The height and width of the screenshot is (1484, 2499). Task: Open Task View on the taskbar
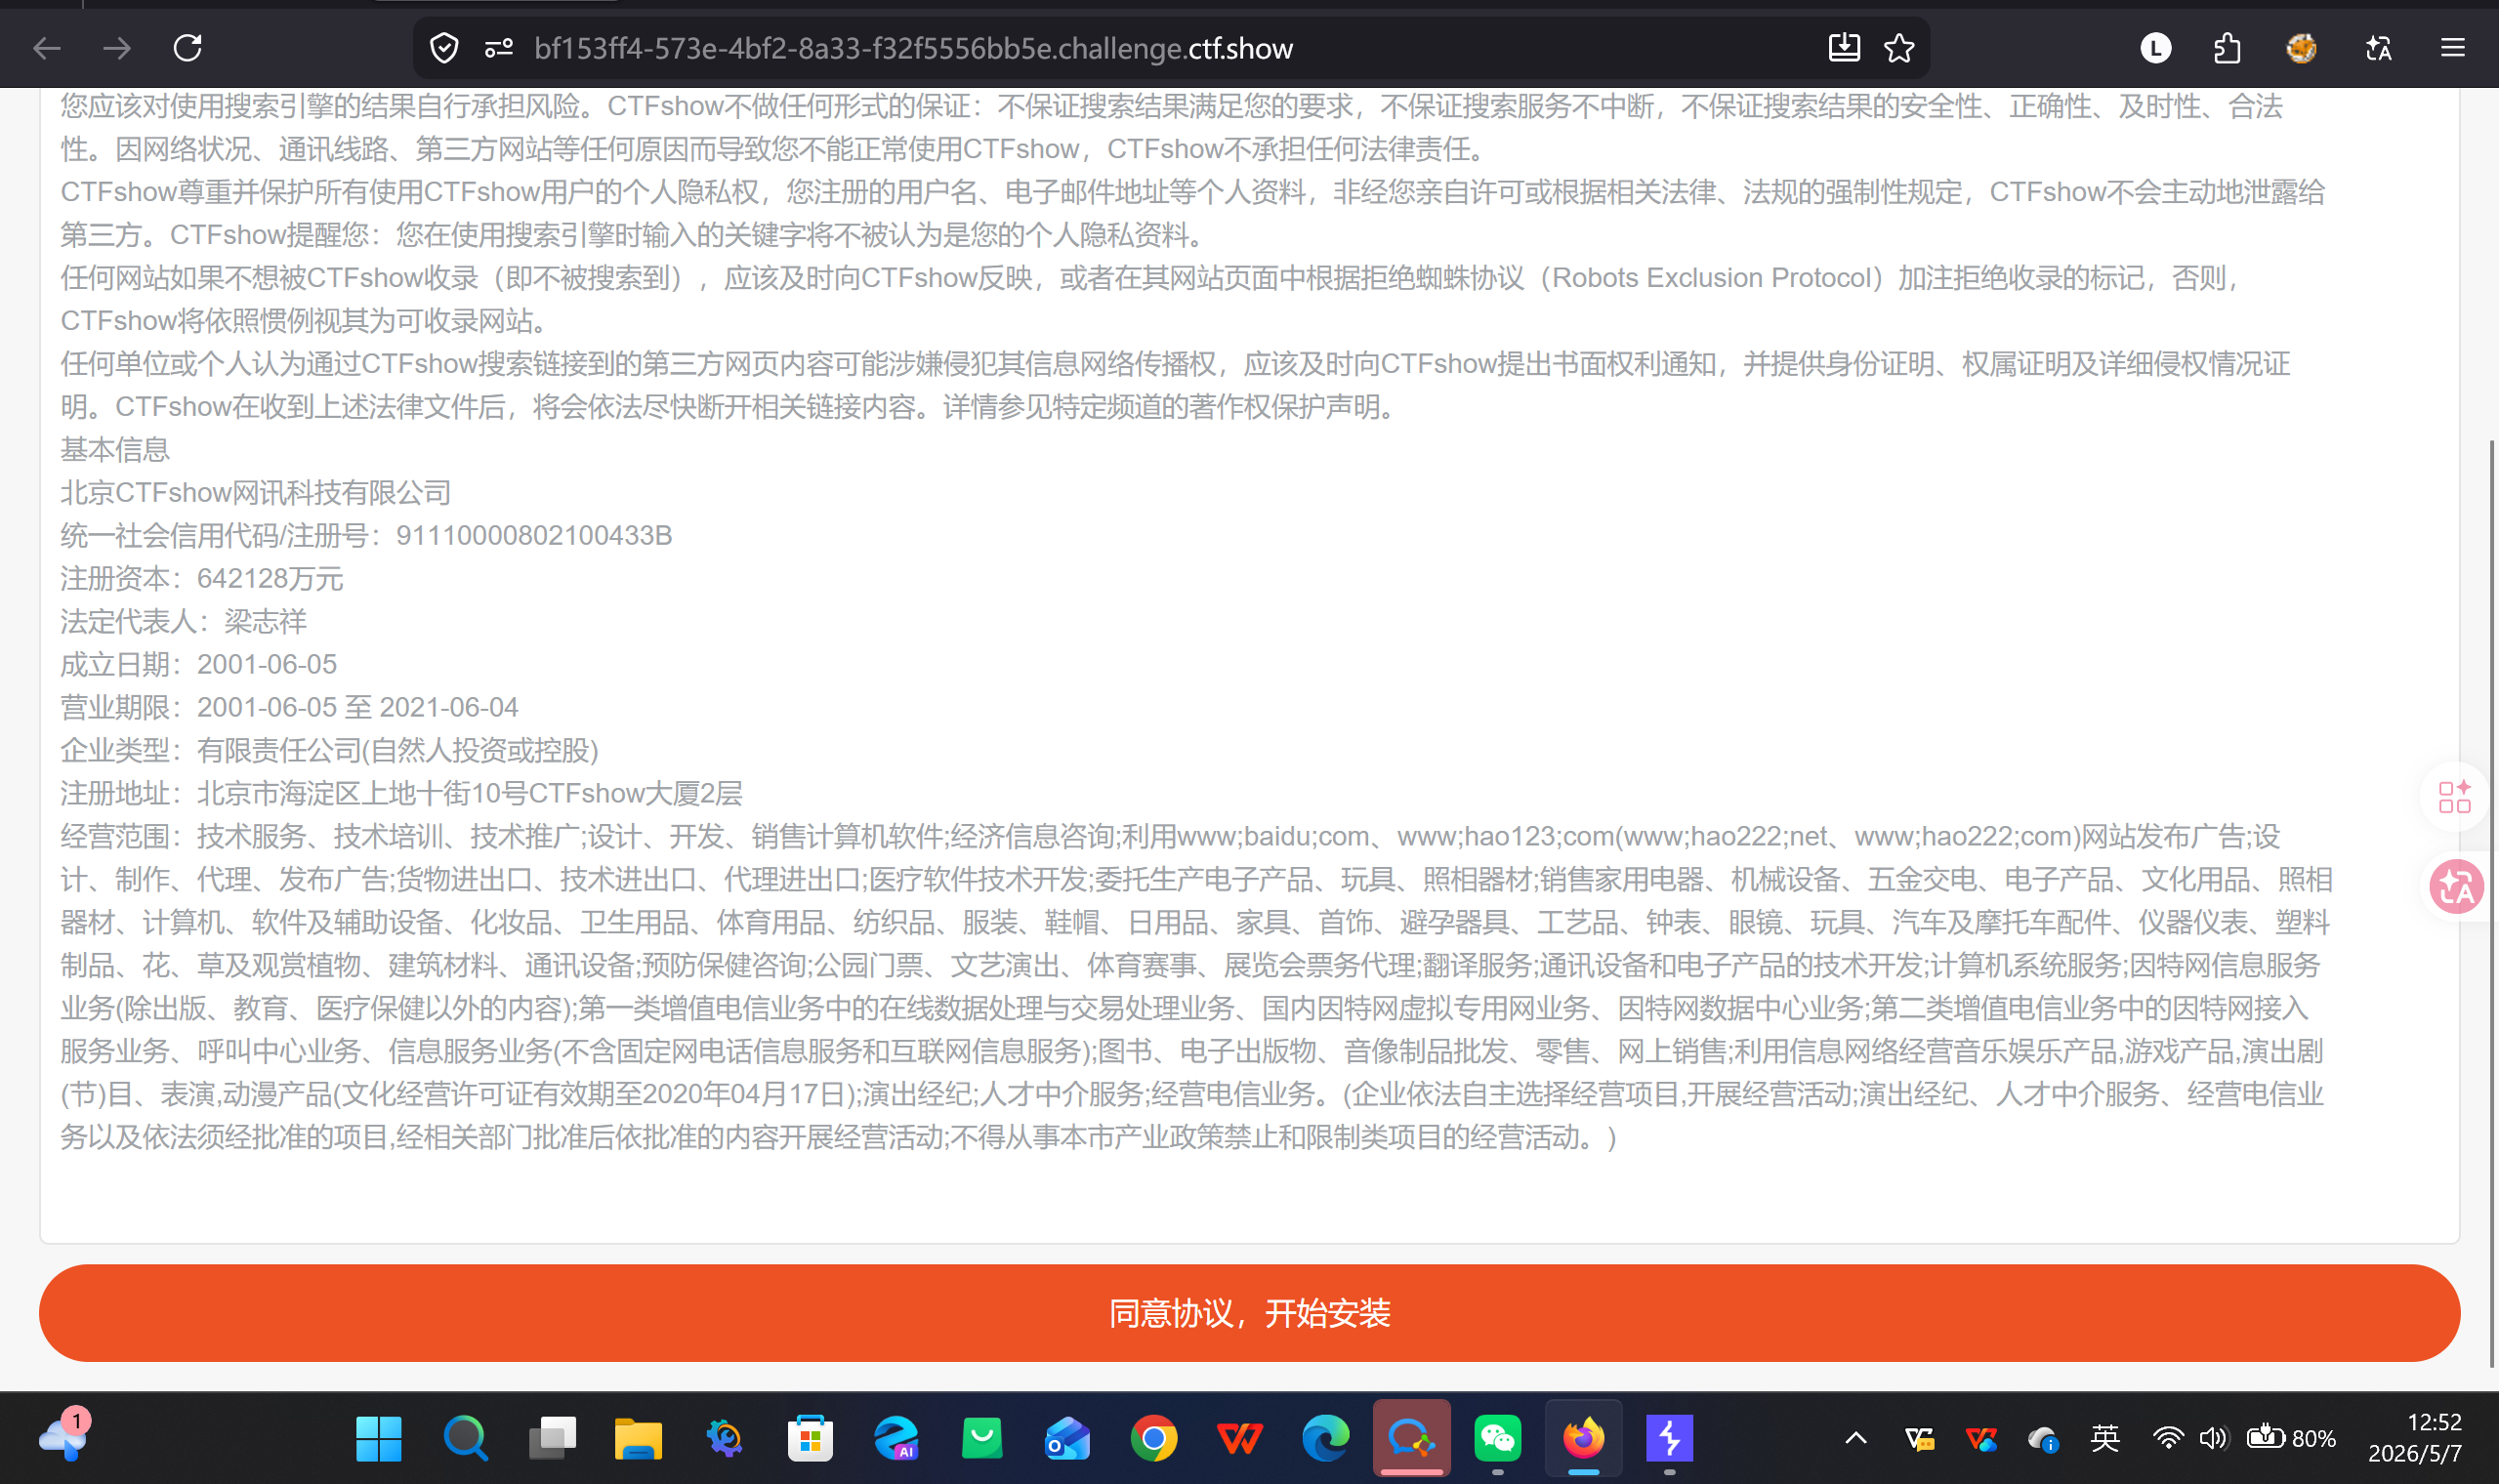(552, 1439)
